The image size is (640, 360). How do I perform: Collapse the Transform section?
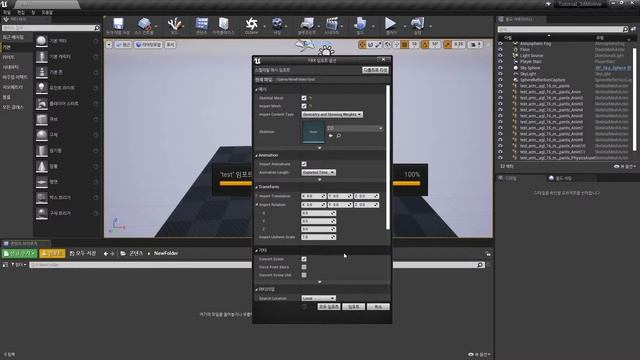[x=256, y=187]
